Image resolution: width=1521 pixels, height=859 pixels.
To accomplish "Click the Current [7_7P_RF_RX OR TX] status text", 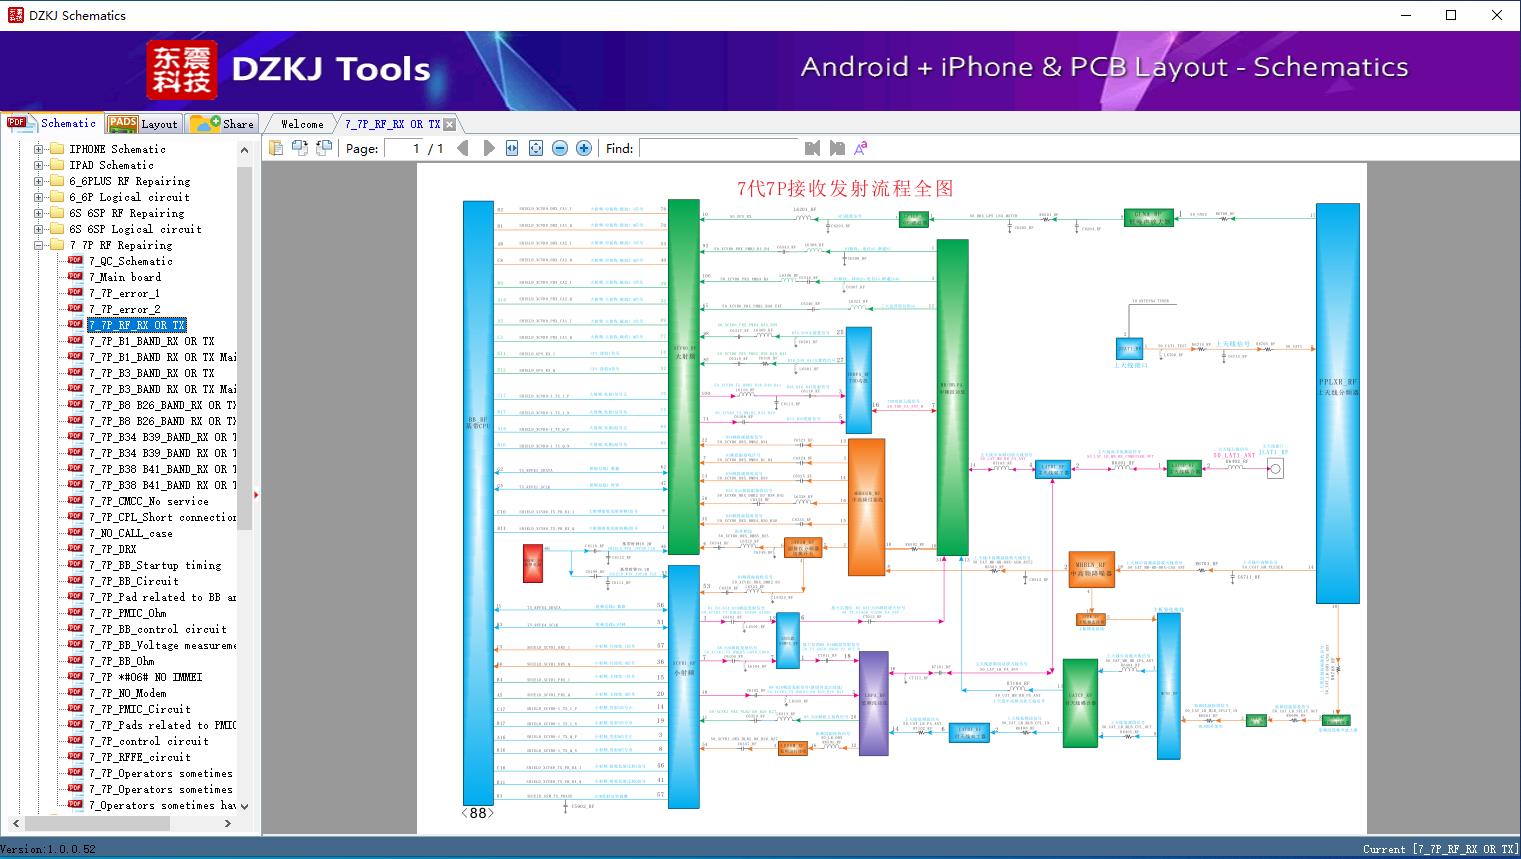I will click(1440, 849).
